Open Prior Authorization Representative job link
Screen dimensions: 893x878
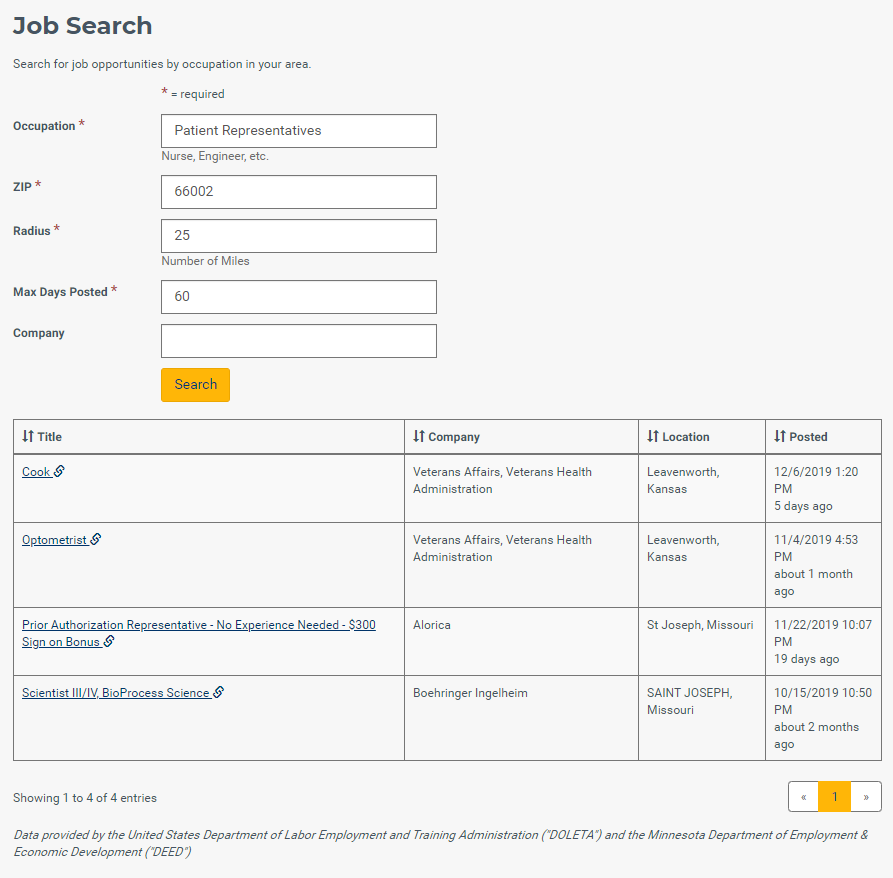pyautogui.click(x=199, y=633)
